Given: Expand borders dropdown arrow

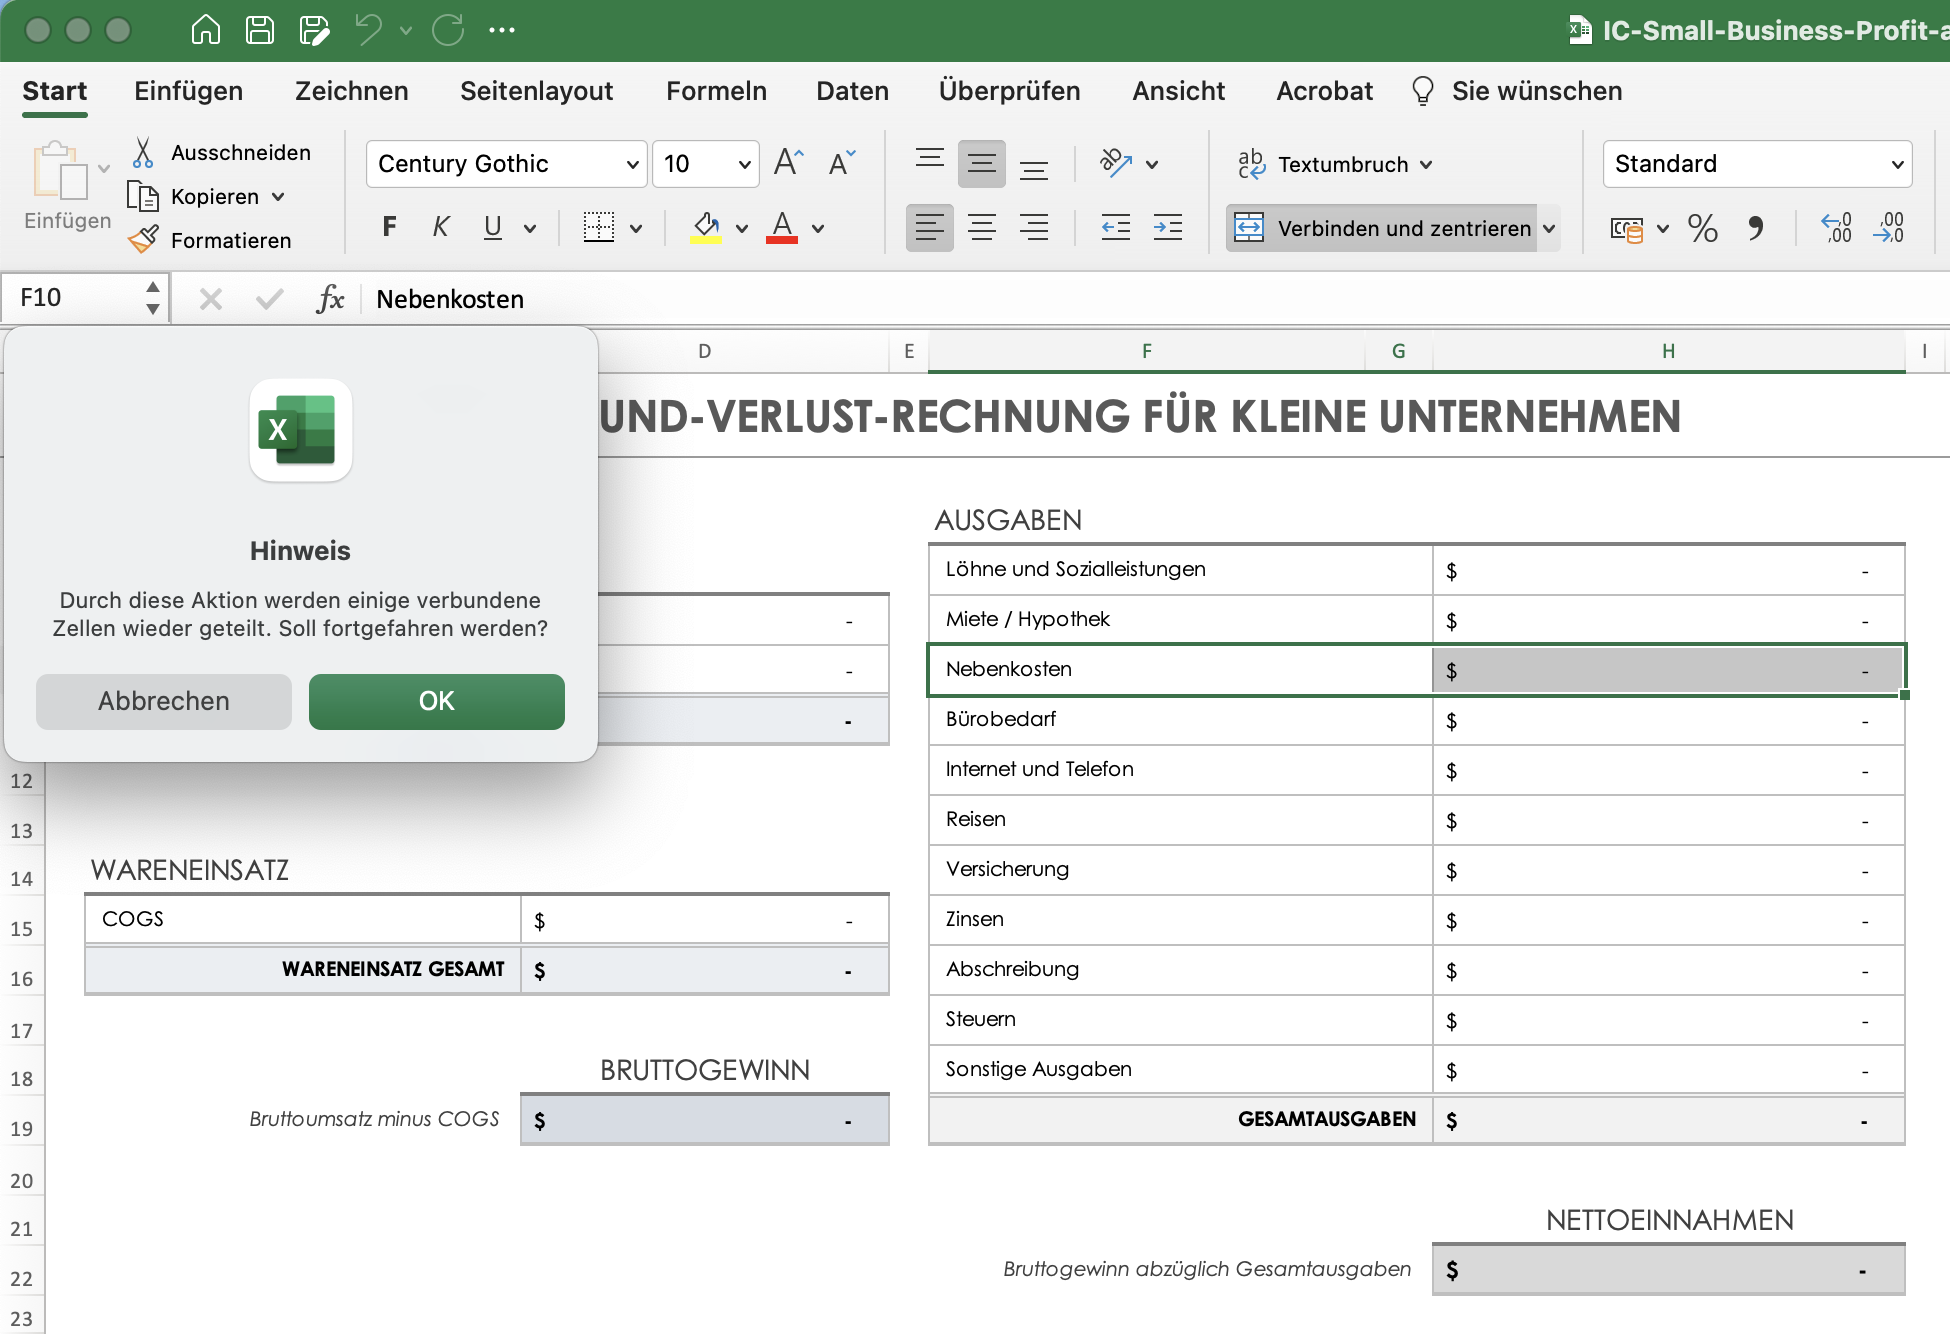Looking at the screenshot, I should [x=636, y=228].
